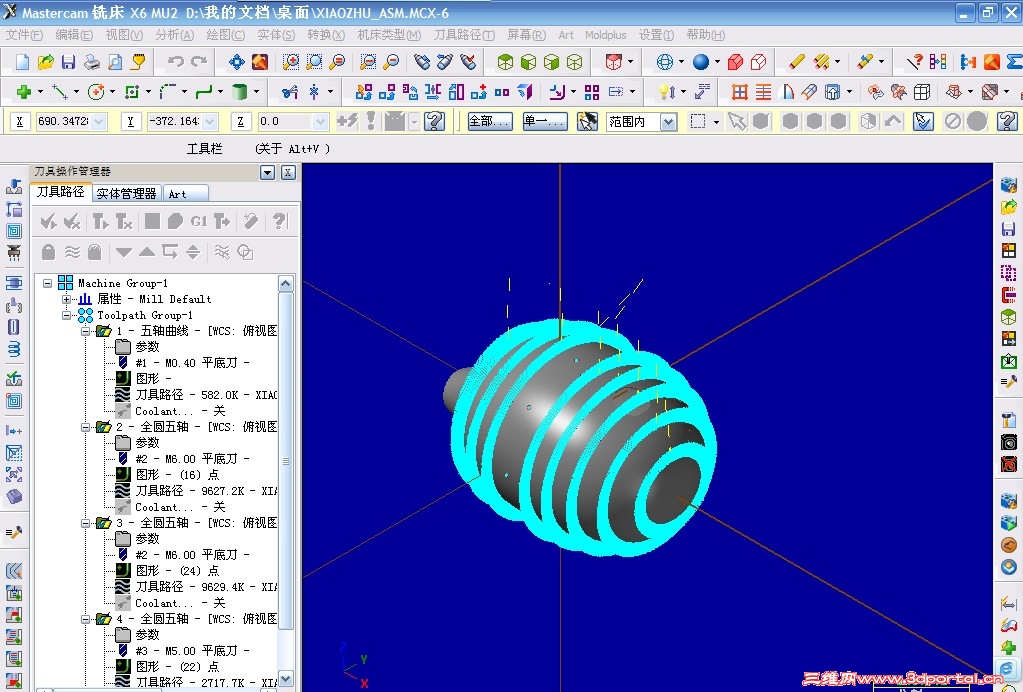Open the 机床类型(M) menu
The image size is (1023, 692).
point(389,35)
